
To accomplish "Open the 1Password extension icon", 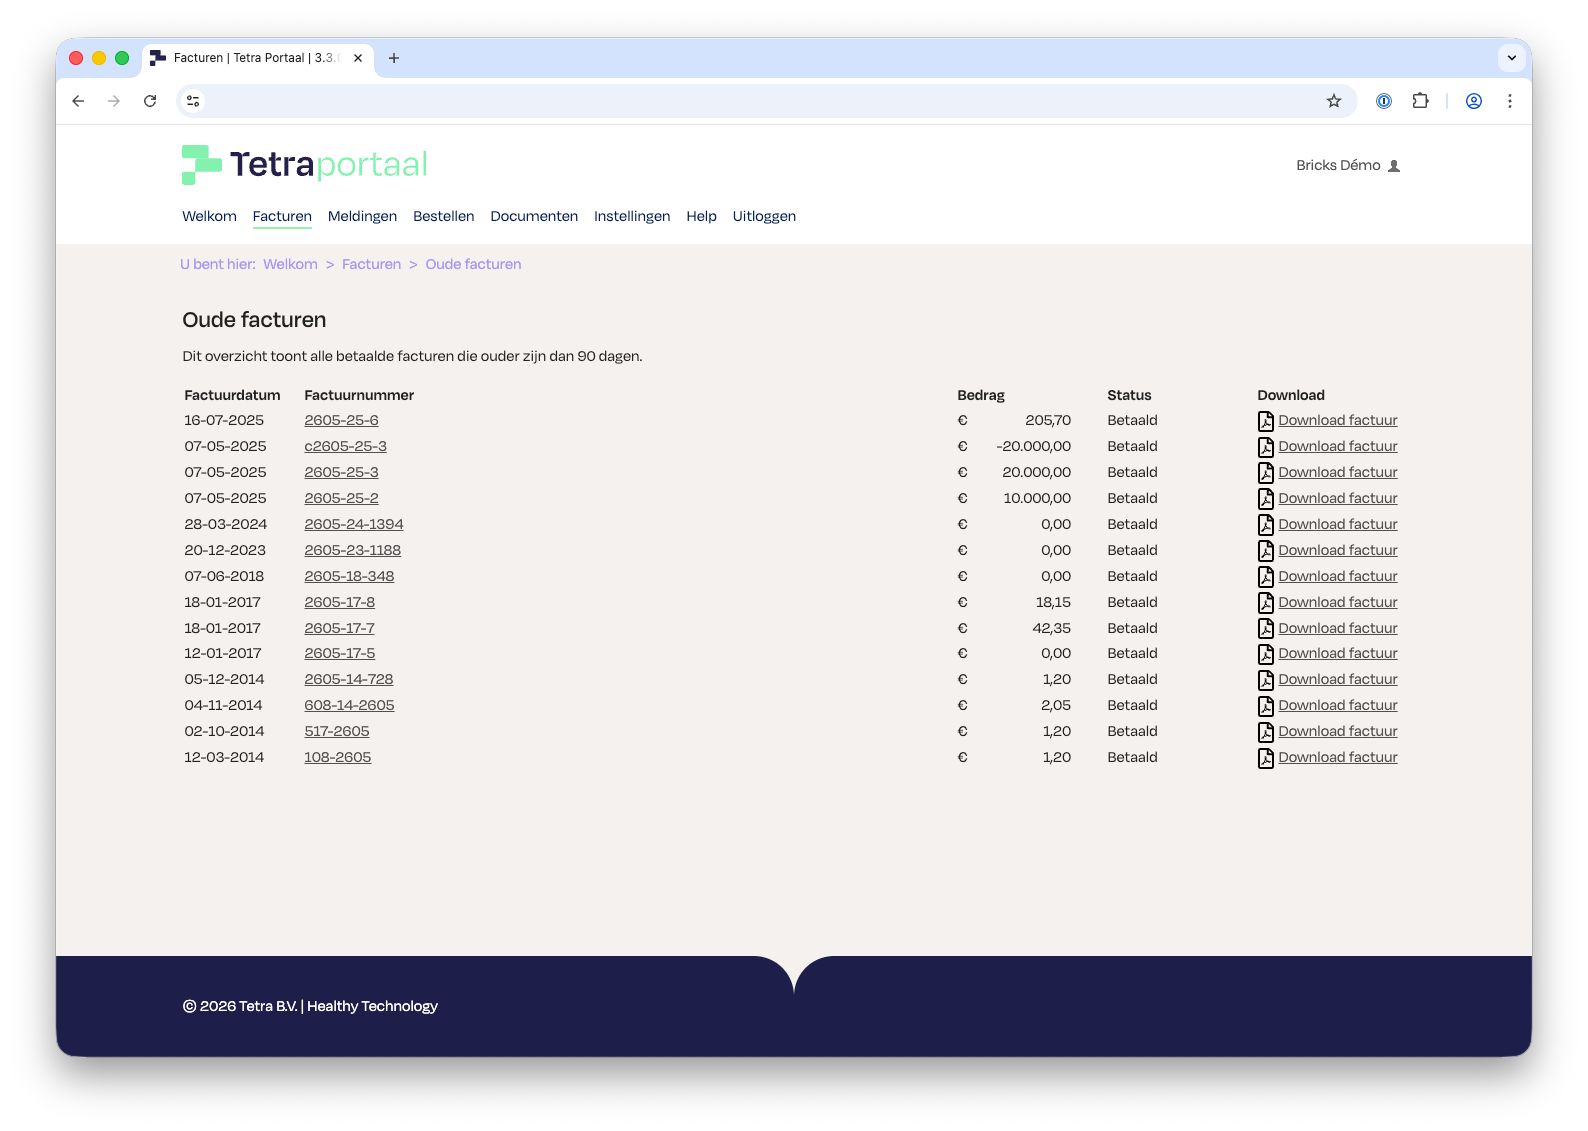I will (x=1384, y=101).
